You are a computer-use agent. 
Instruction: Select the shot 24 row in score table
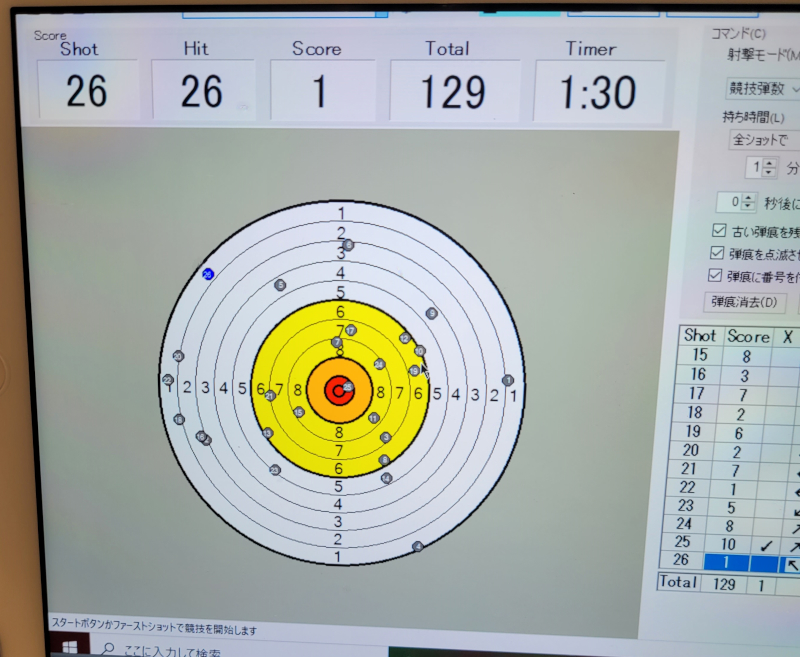732,524
